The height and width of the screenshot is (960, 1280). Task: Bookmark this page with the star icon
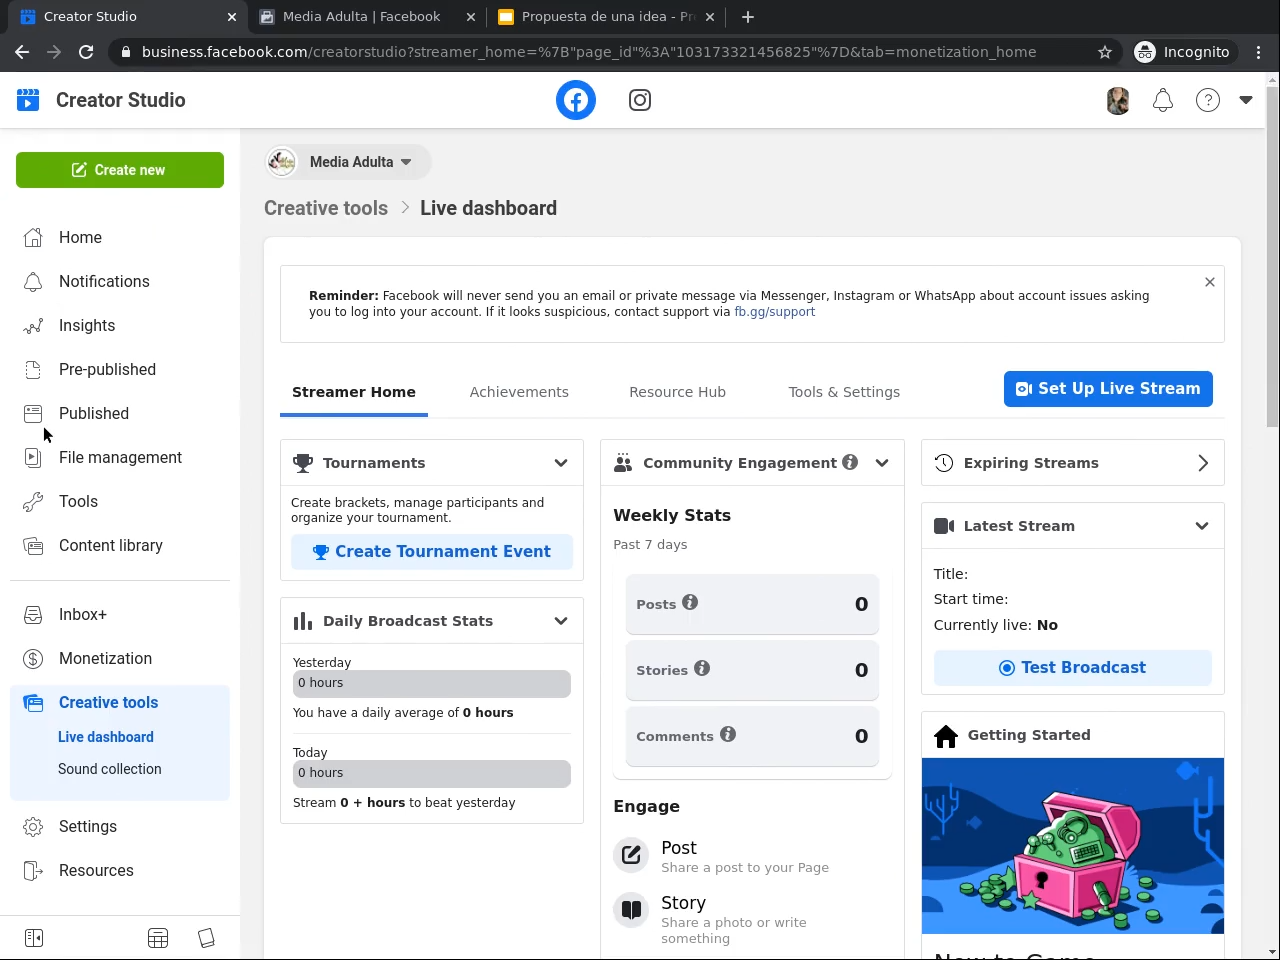point(1105,52)
